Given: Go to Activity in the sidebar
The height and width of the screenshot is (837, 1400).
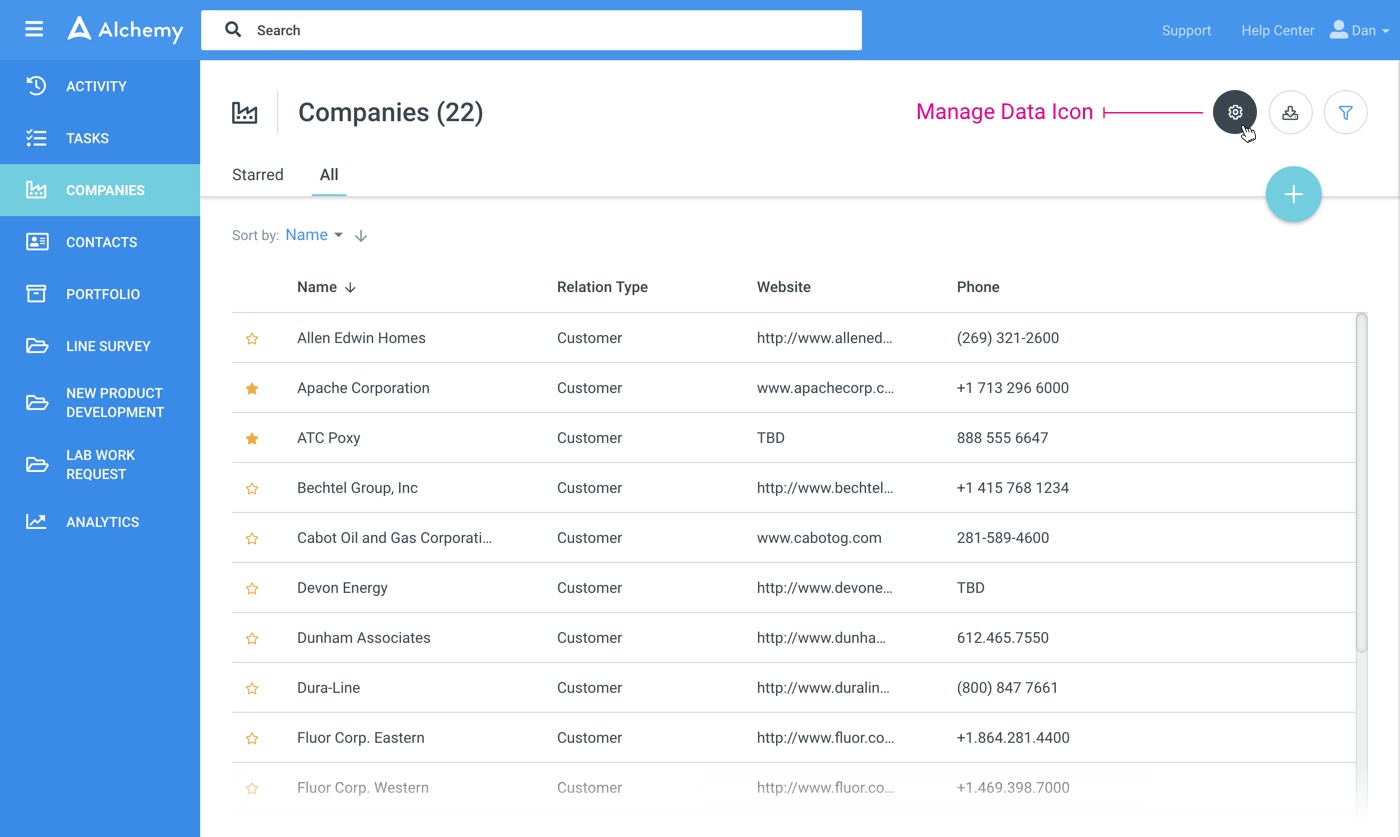Looking at the screenshot, I should coord(100,86).
